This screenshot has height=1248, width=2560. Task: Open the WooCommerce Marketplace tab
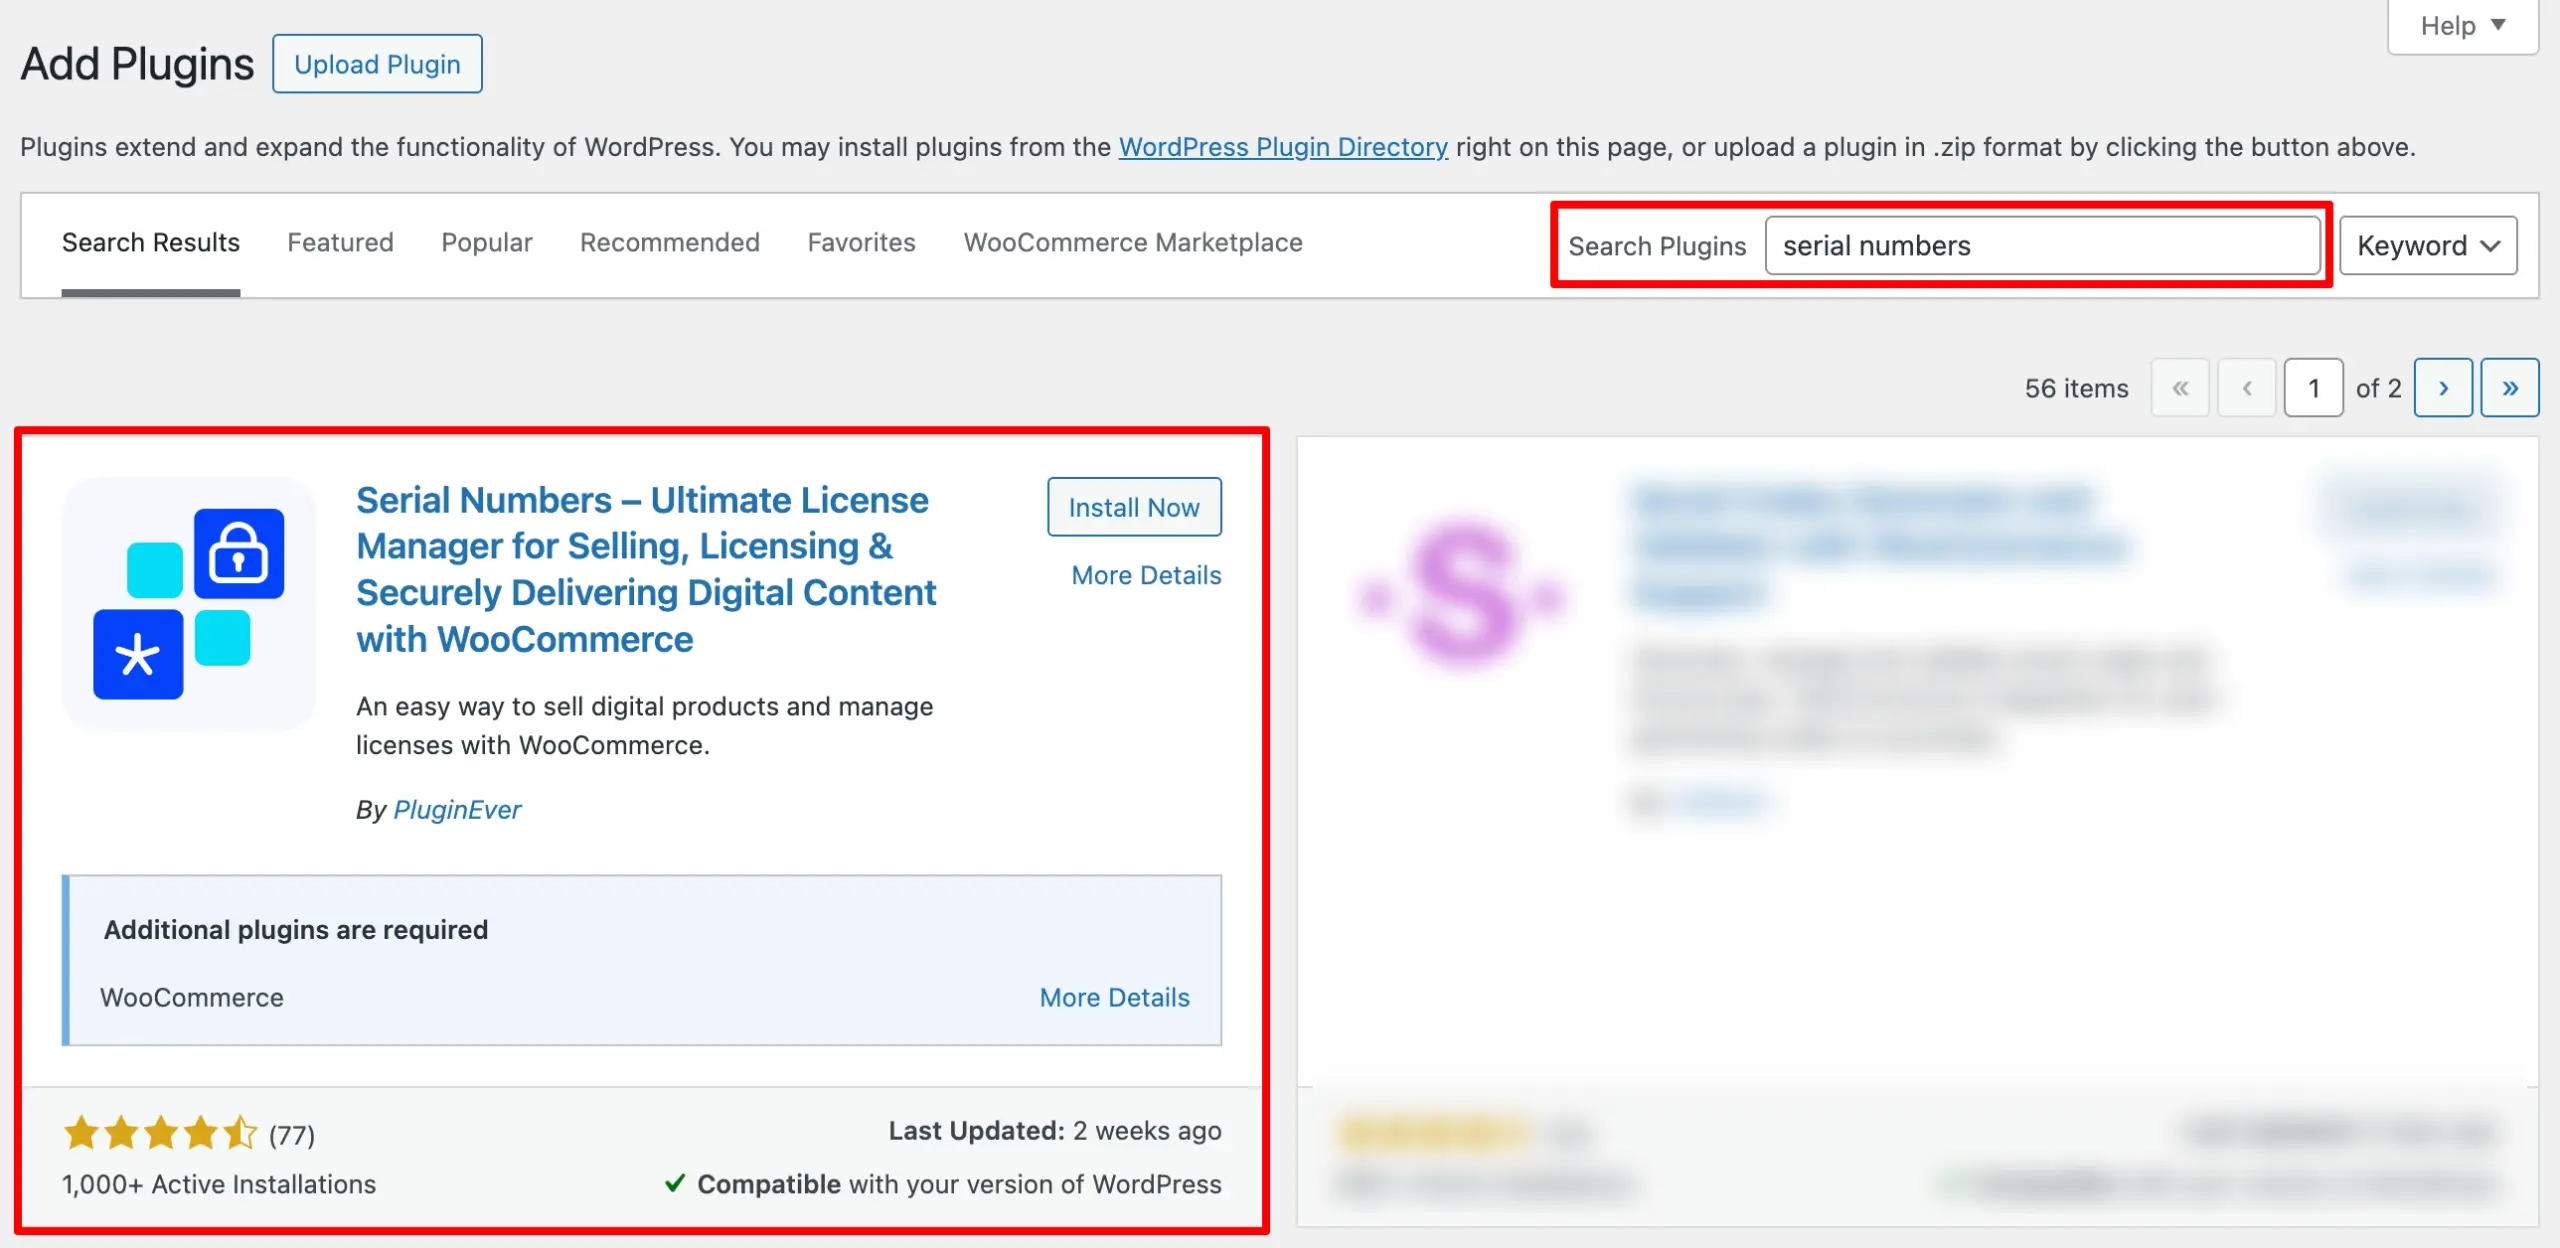pos(1133,243)
